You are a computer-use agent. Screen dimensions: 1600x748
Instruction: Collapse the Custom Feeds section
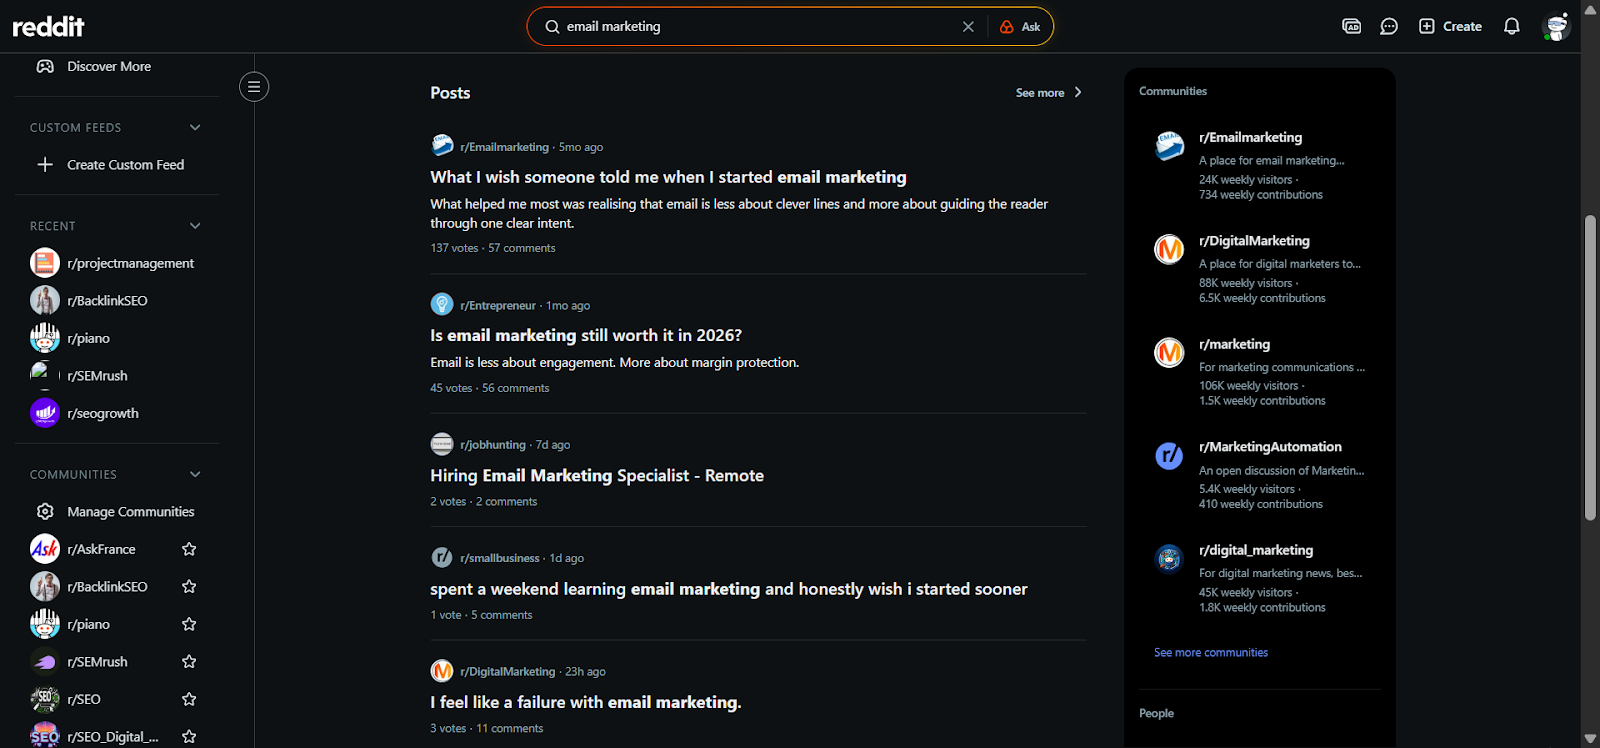coord(194,127)
